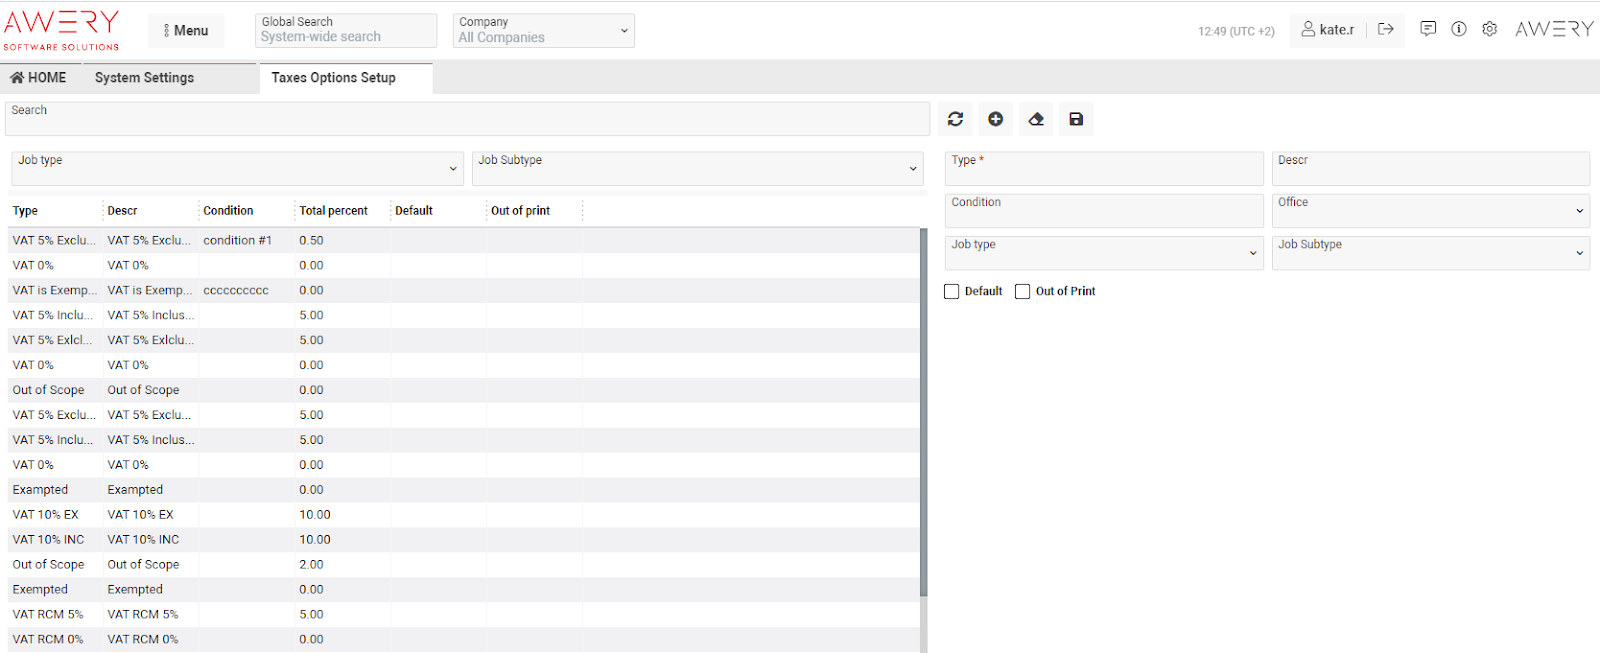Enable the Default checkbox
Screen dimensions: 1600x653
[952, 291]
